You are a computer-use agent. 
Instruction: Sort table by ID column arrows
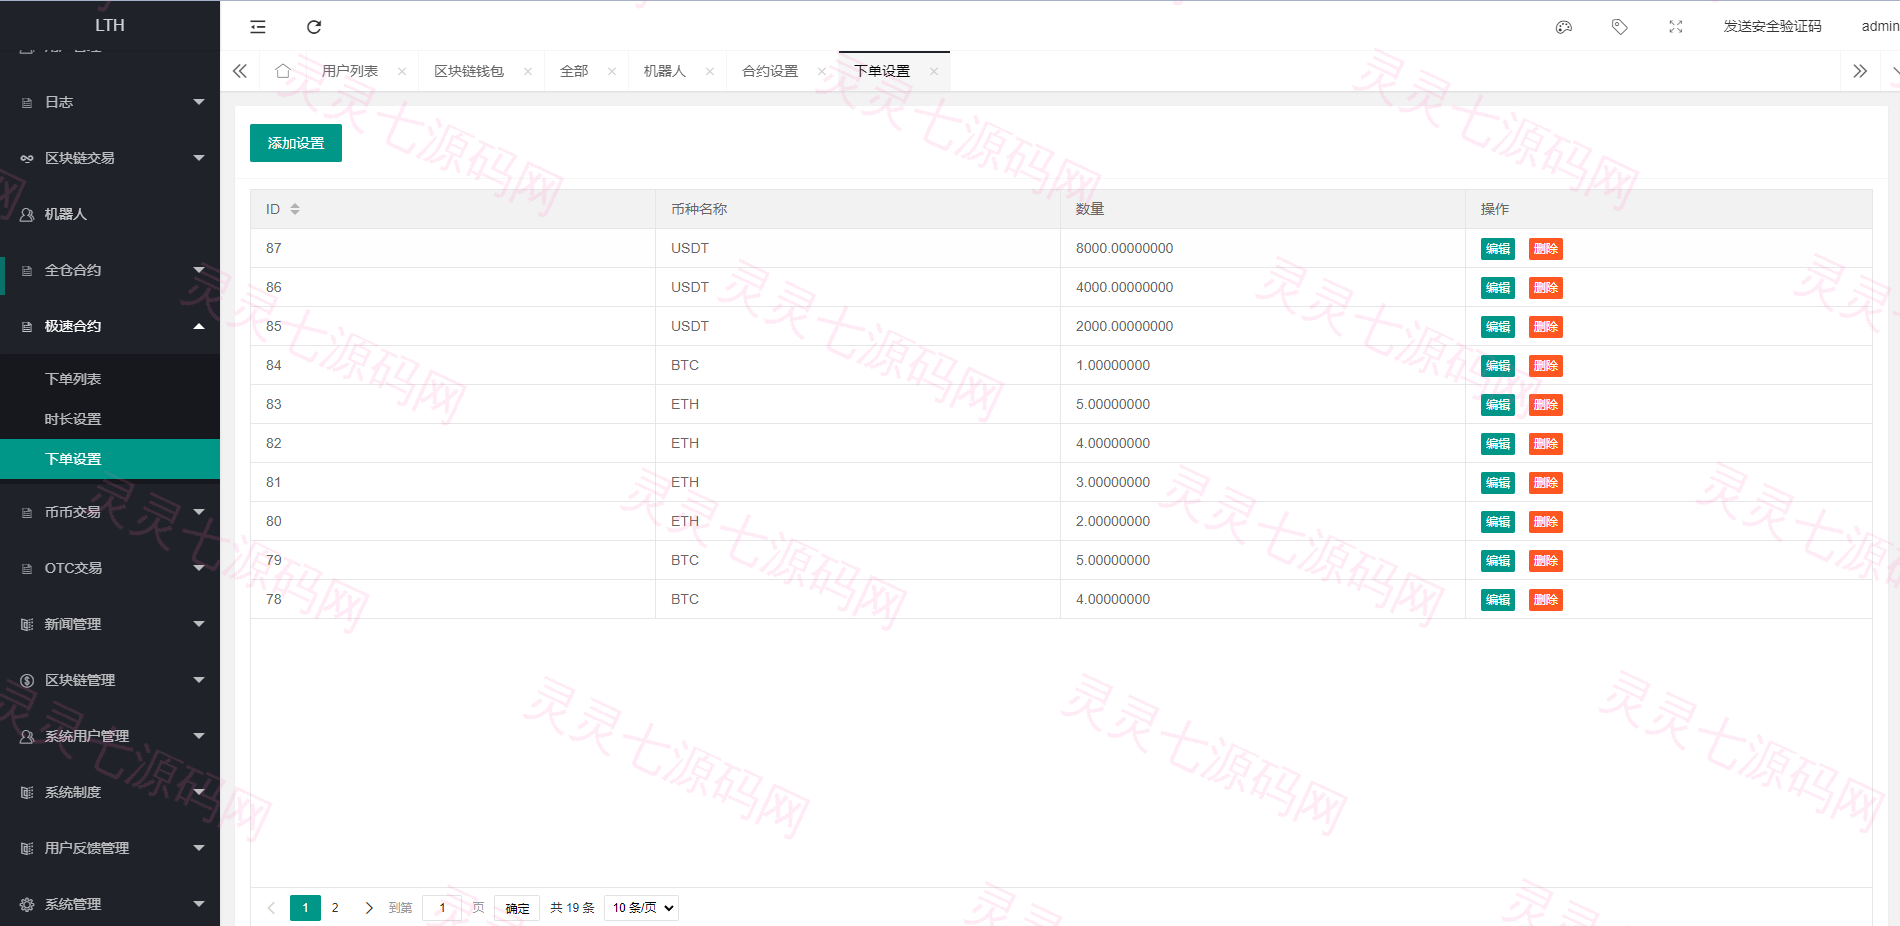point(295,209)
